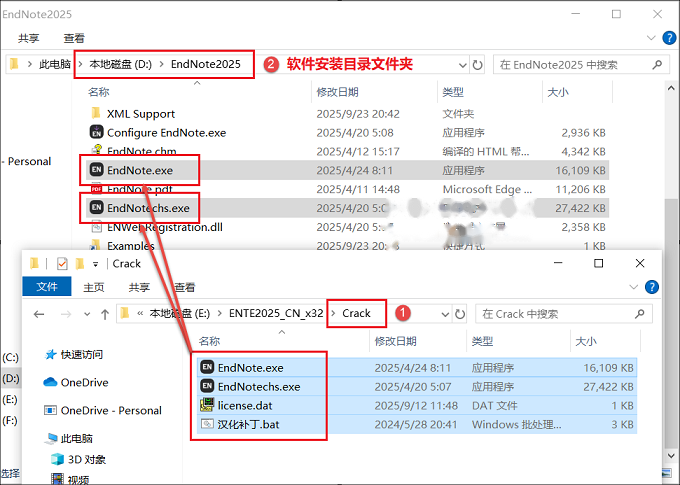Click search field in EndNote2025 window
Image resolution: width=680 pixels, height=485 pixels.
[x=581, y=65]
